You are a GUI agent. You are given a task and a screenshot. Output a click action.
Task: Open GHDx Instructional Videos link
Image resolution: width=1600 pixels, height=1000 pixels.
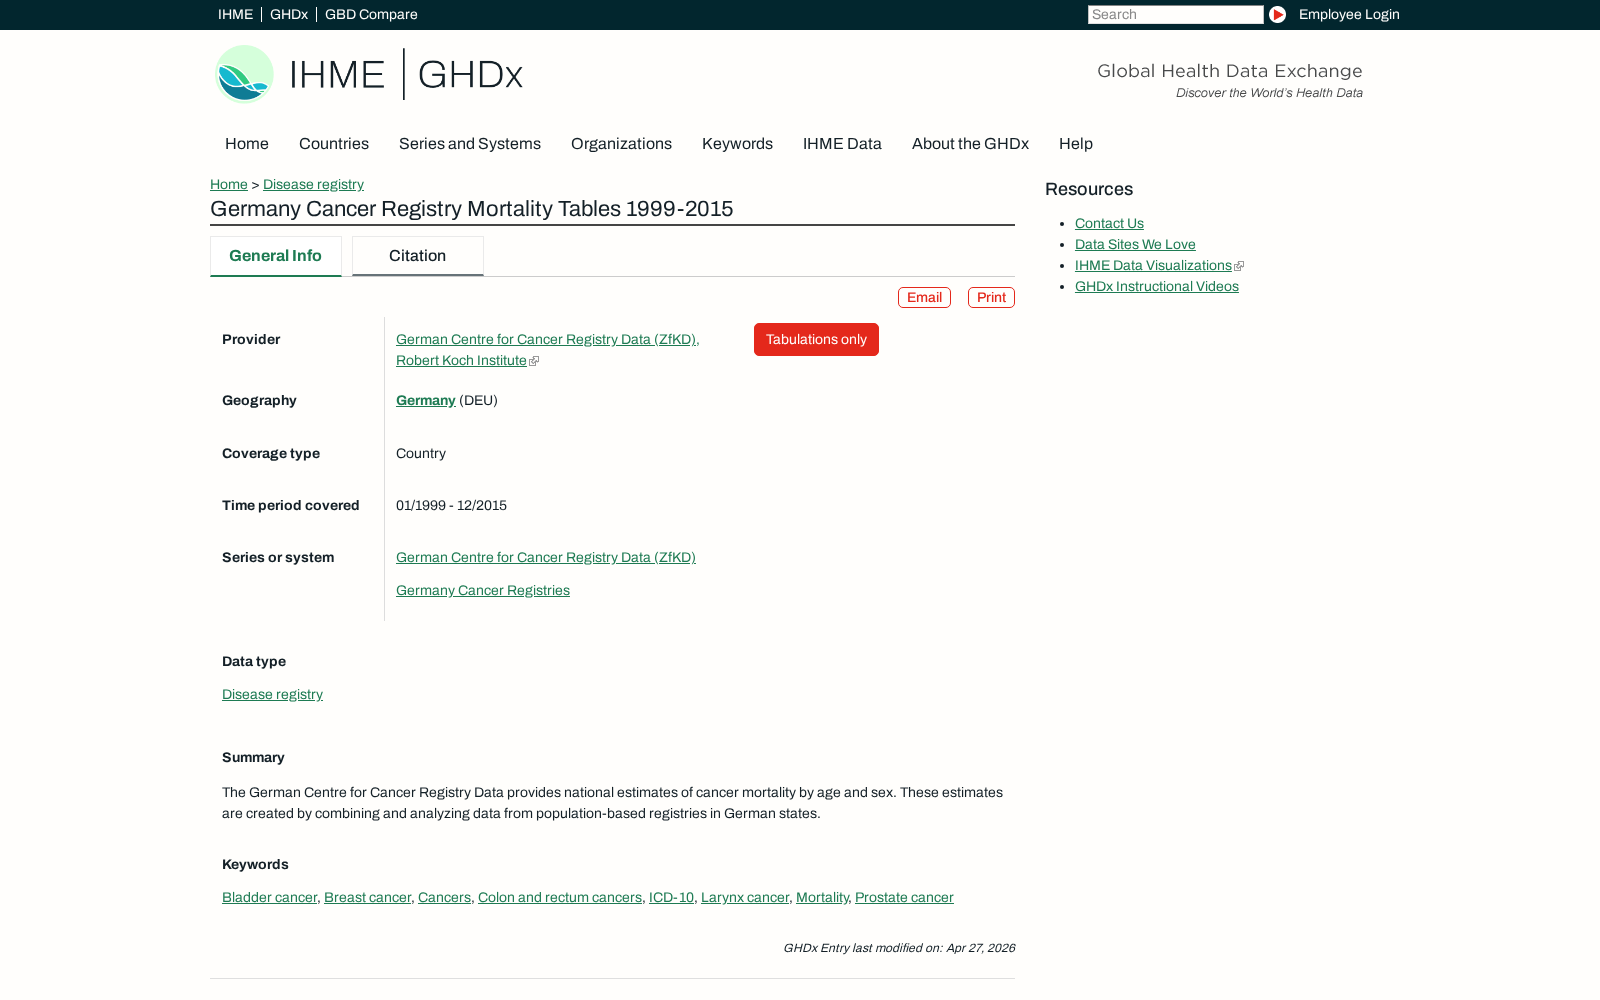(1157, 287)
